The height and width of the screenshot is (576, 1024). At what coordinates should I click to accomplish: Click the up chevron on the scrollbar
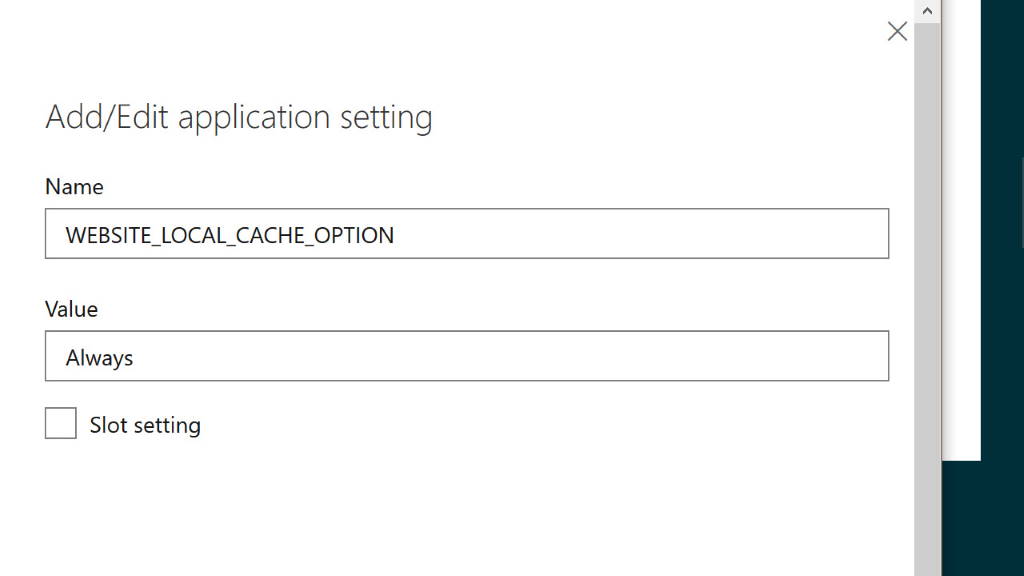point(927,10)
